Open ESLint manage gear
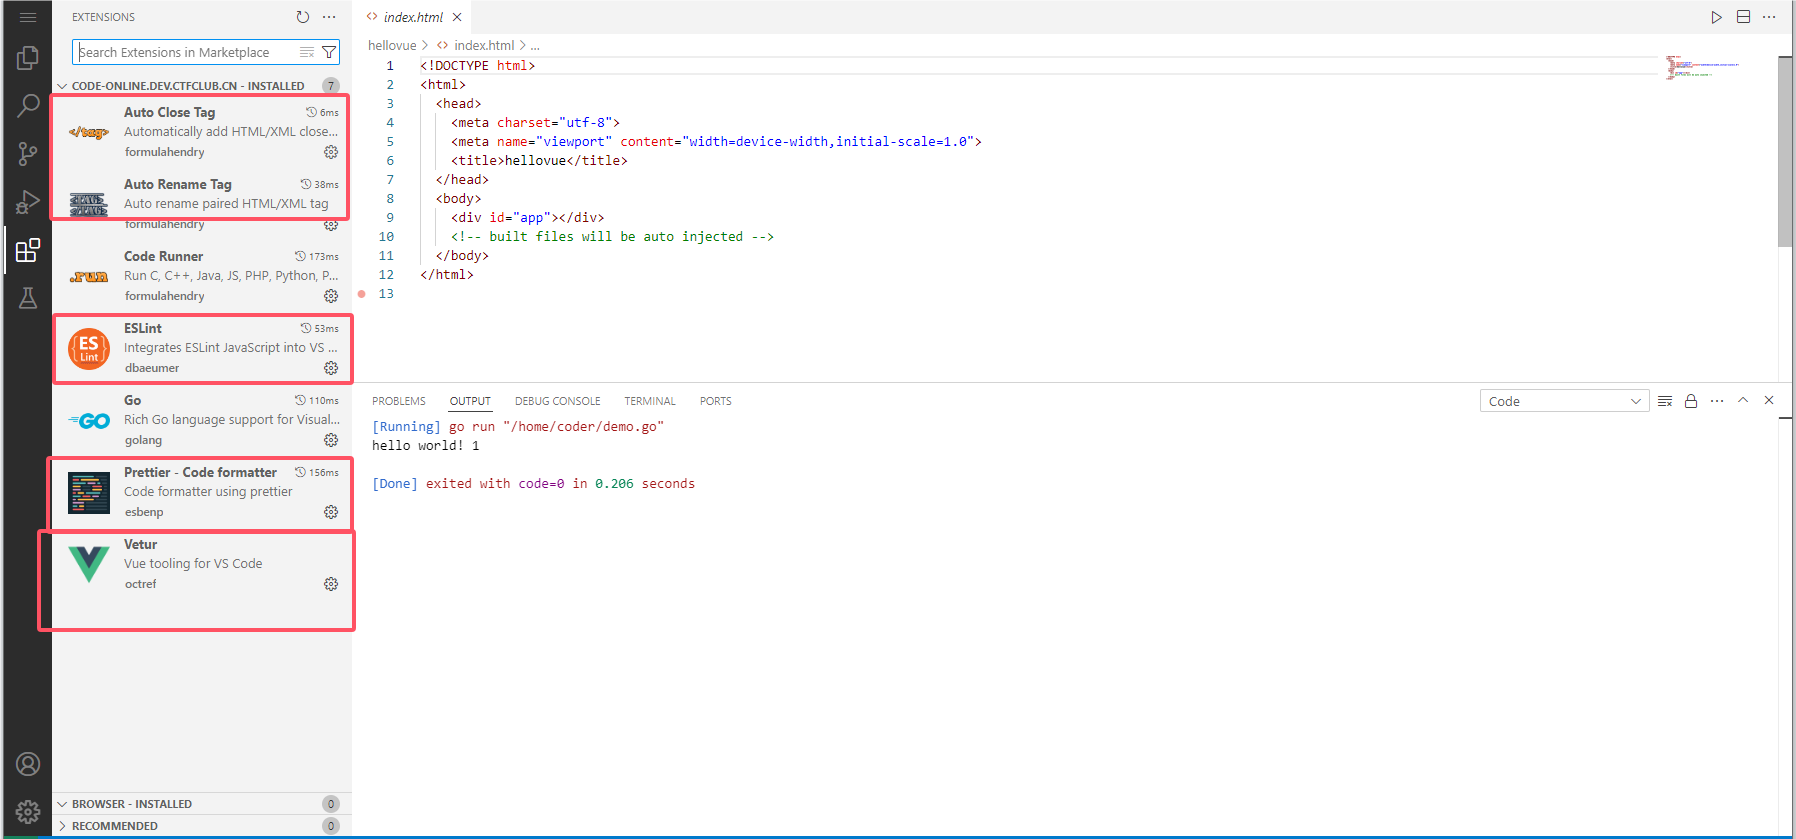 click(331, 368)
